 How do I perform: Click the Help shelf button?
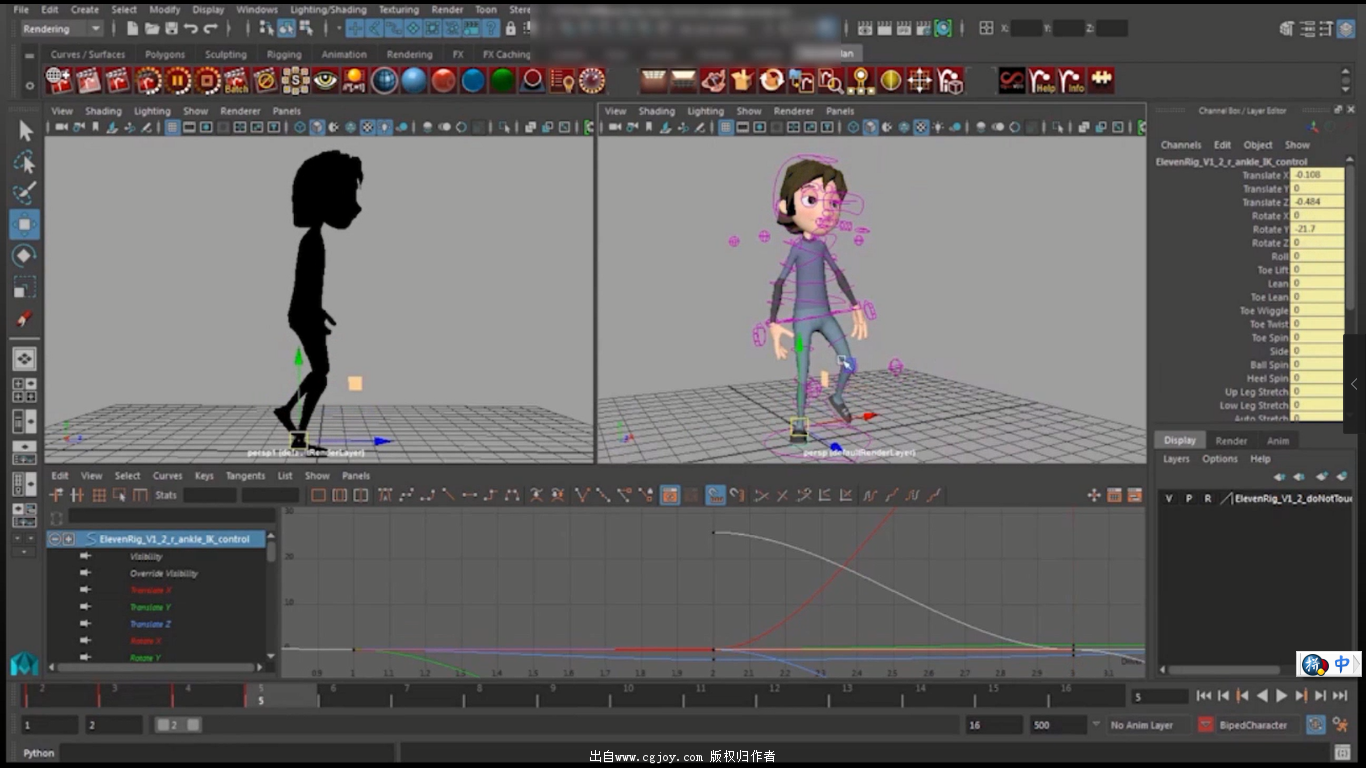tap(1043, 80)
